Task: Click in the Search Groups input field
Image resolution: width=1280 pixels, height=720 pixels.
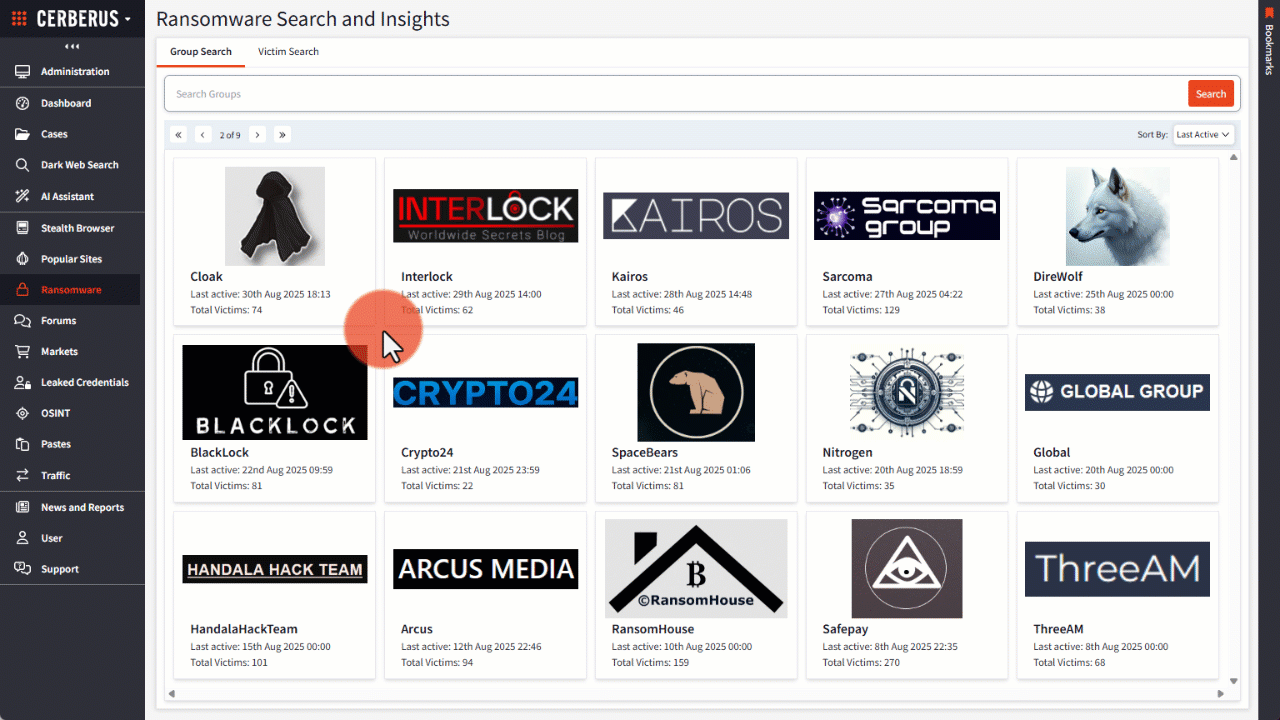Action: [x=675, y=94]
